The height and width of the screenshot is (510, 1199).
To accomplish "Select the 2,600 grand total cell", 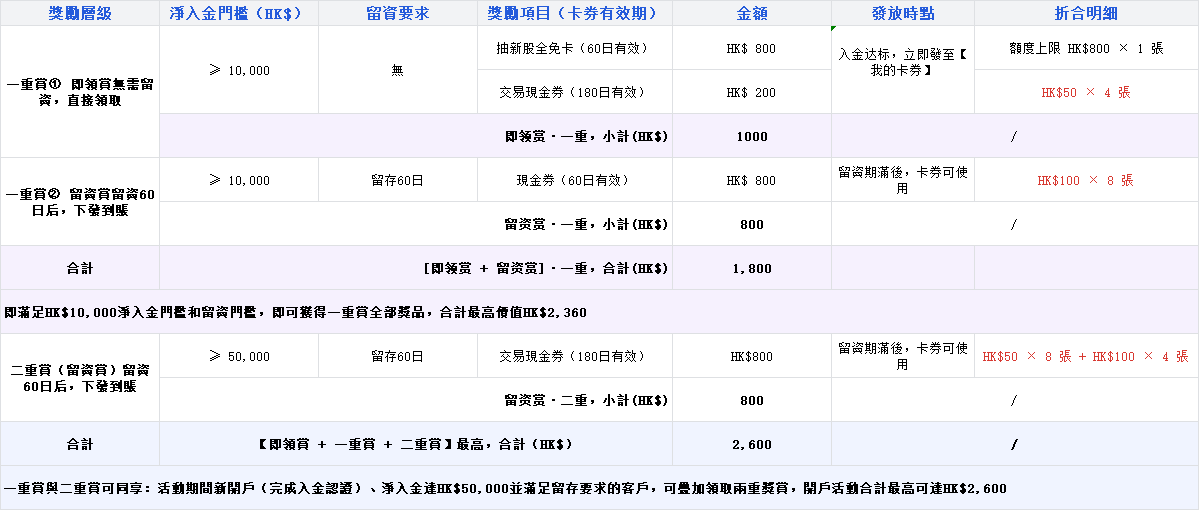I will [x=752, y=444].
